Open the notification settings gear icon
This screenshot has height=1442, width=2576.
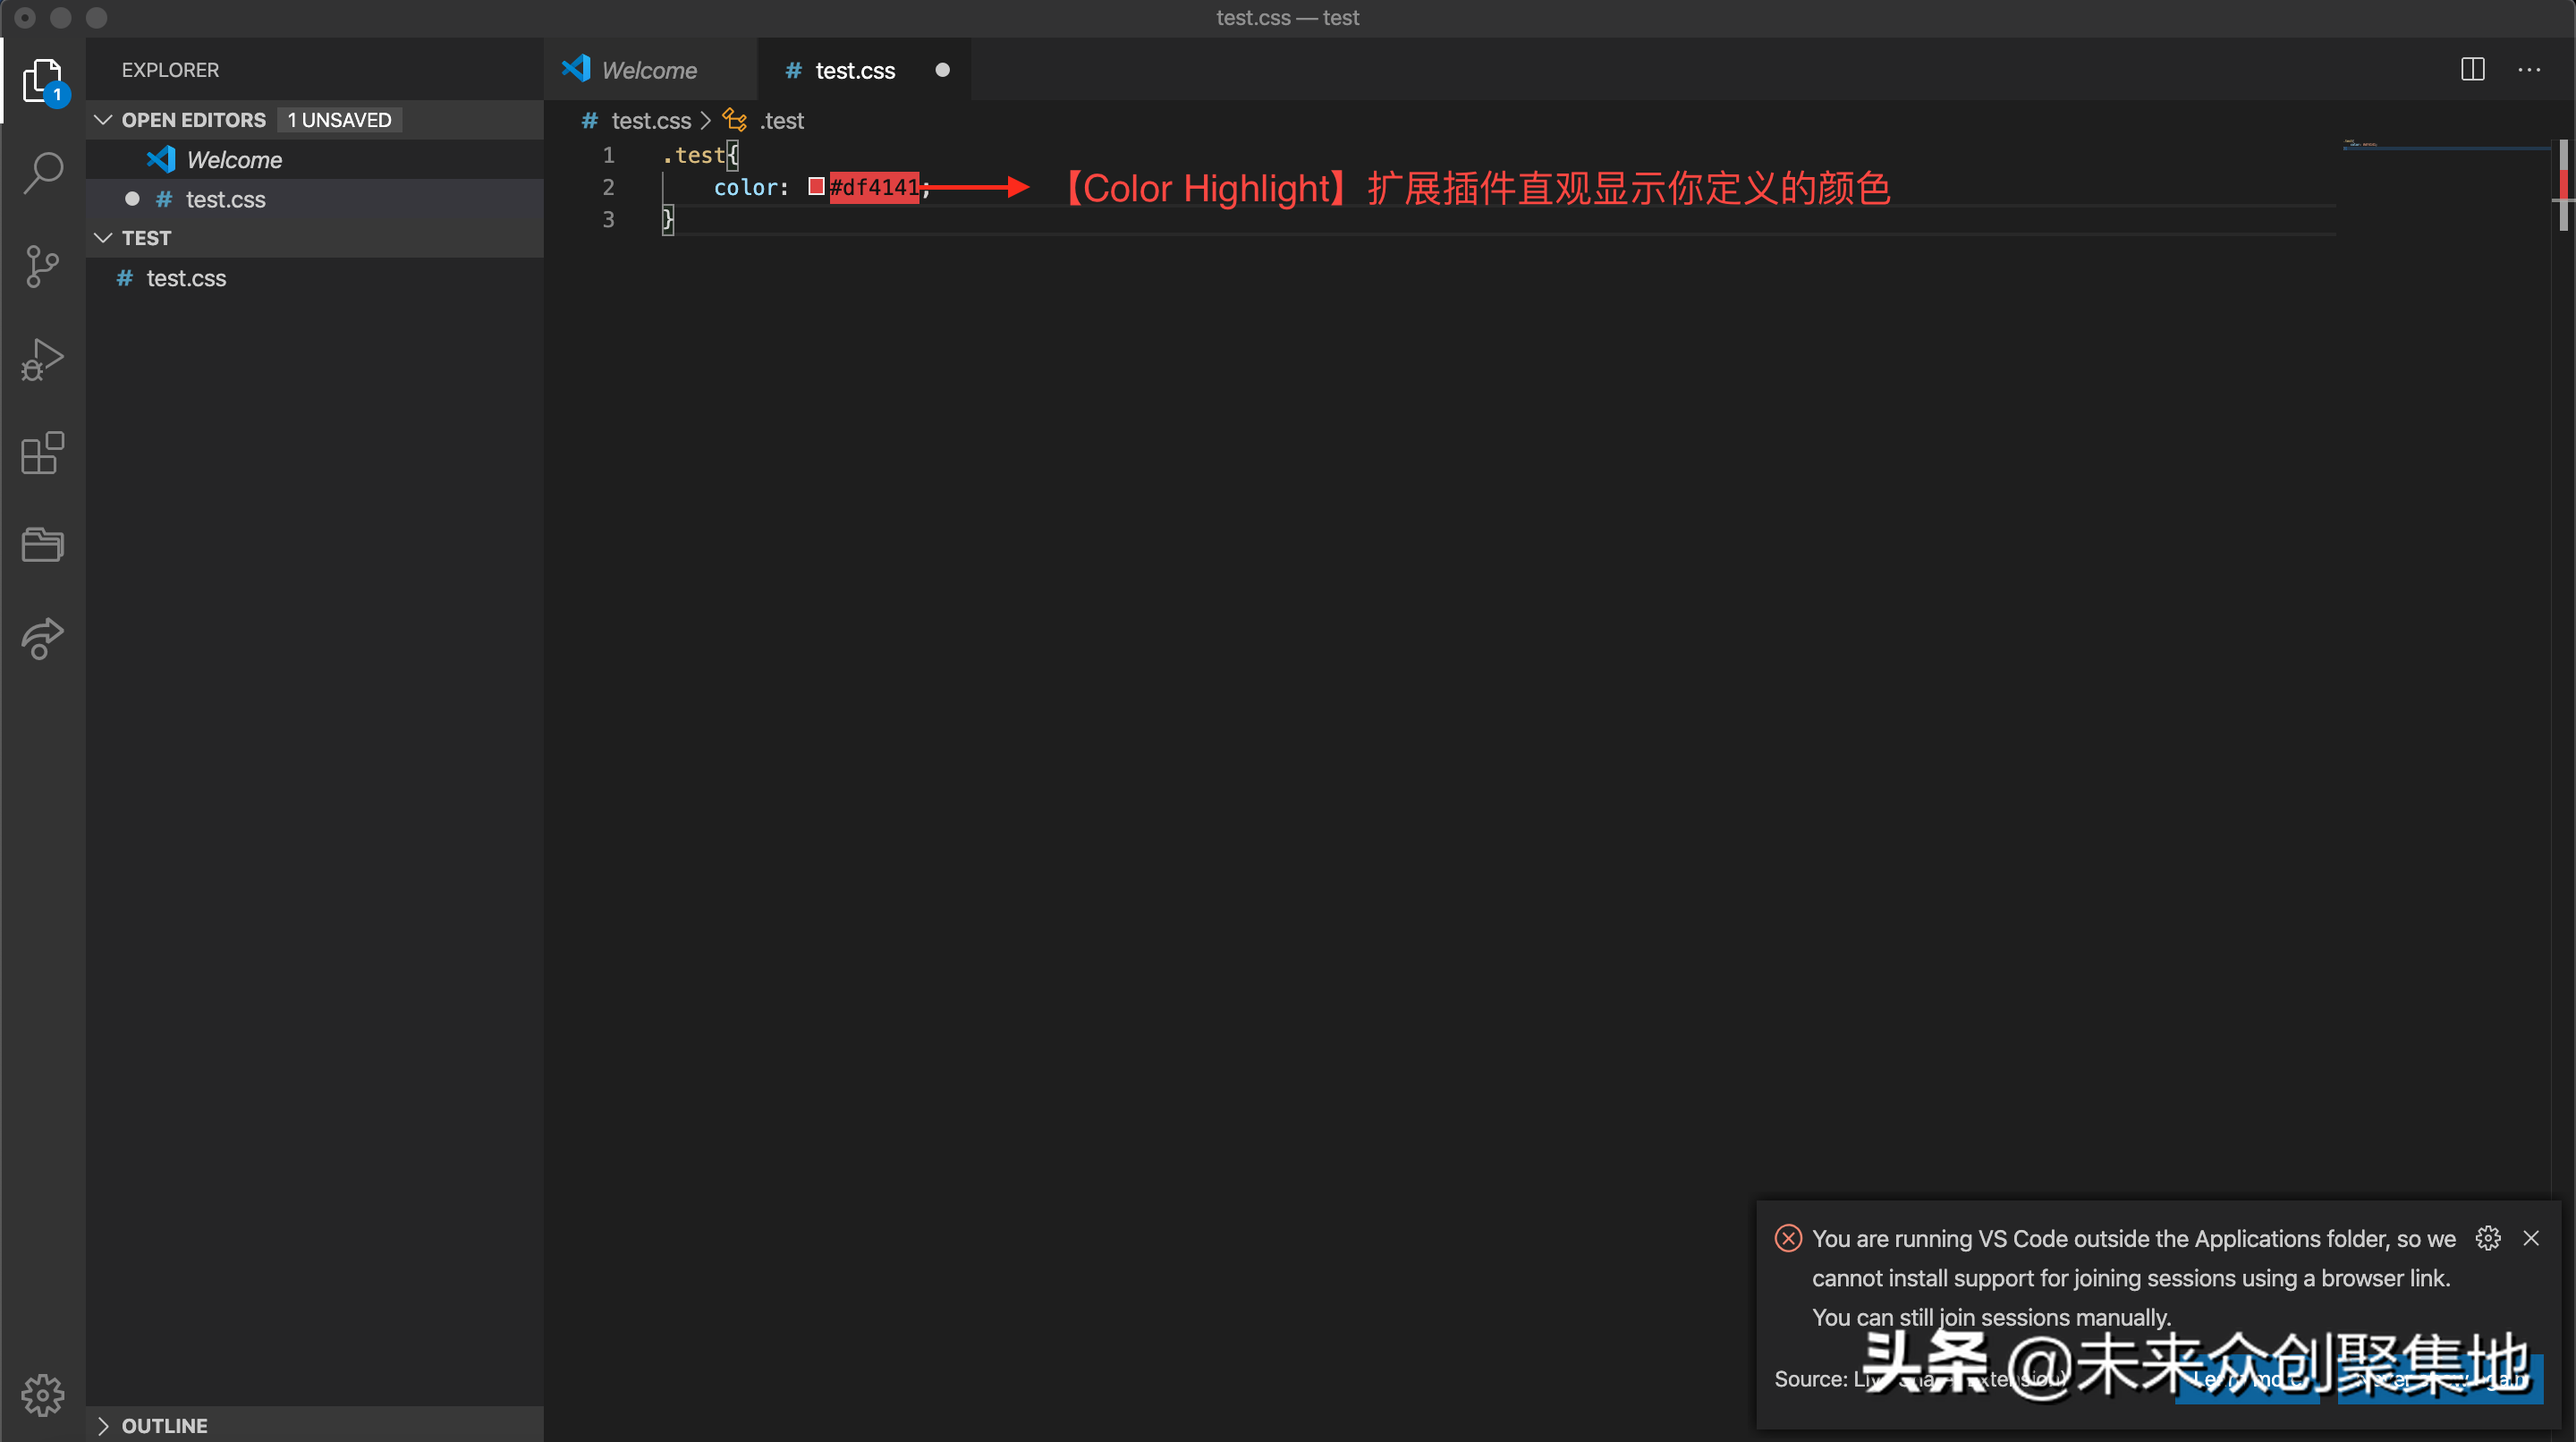[x=2488, y=1238]
